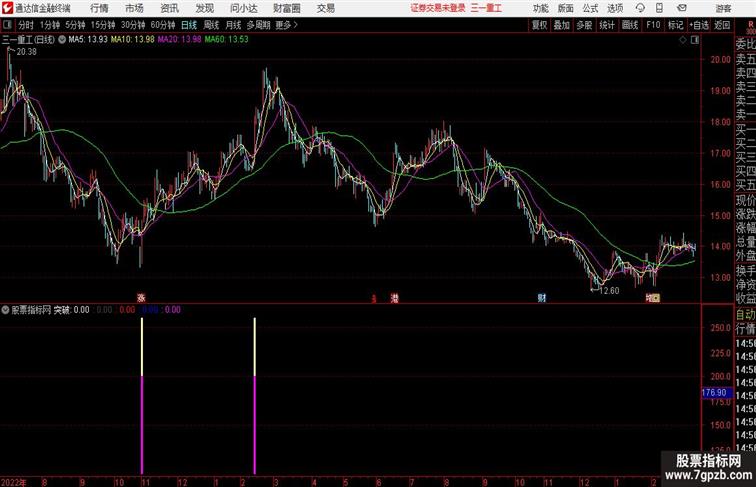This screenshot has width=756, height=487.
Task: Open the 选项 menu
Action: tap(615, 8)
